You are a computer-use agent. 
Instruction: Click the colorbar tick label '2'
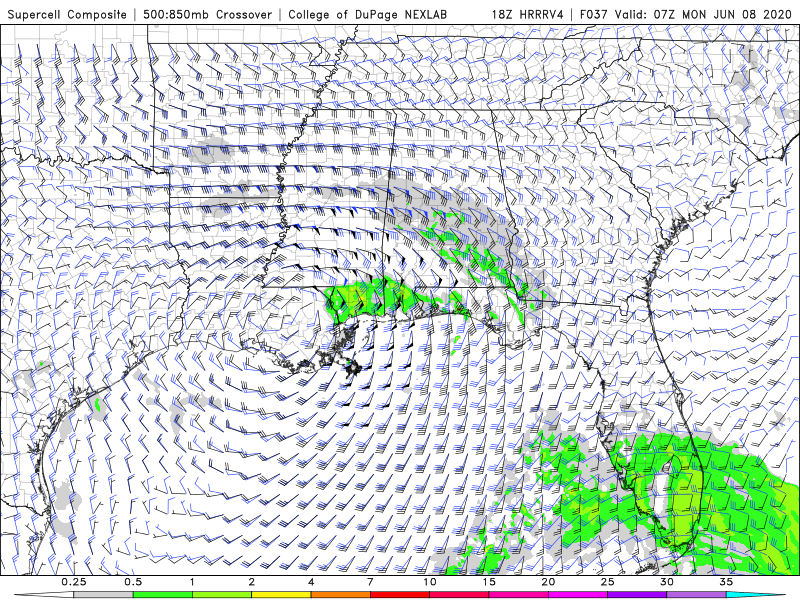coord(252,582)
